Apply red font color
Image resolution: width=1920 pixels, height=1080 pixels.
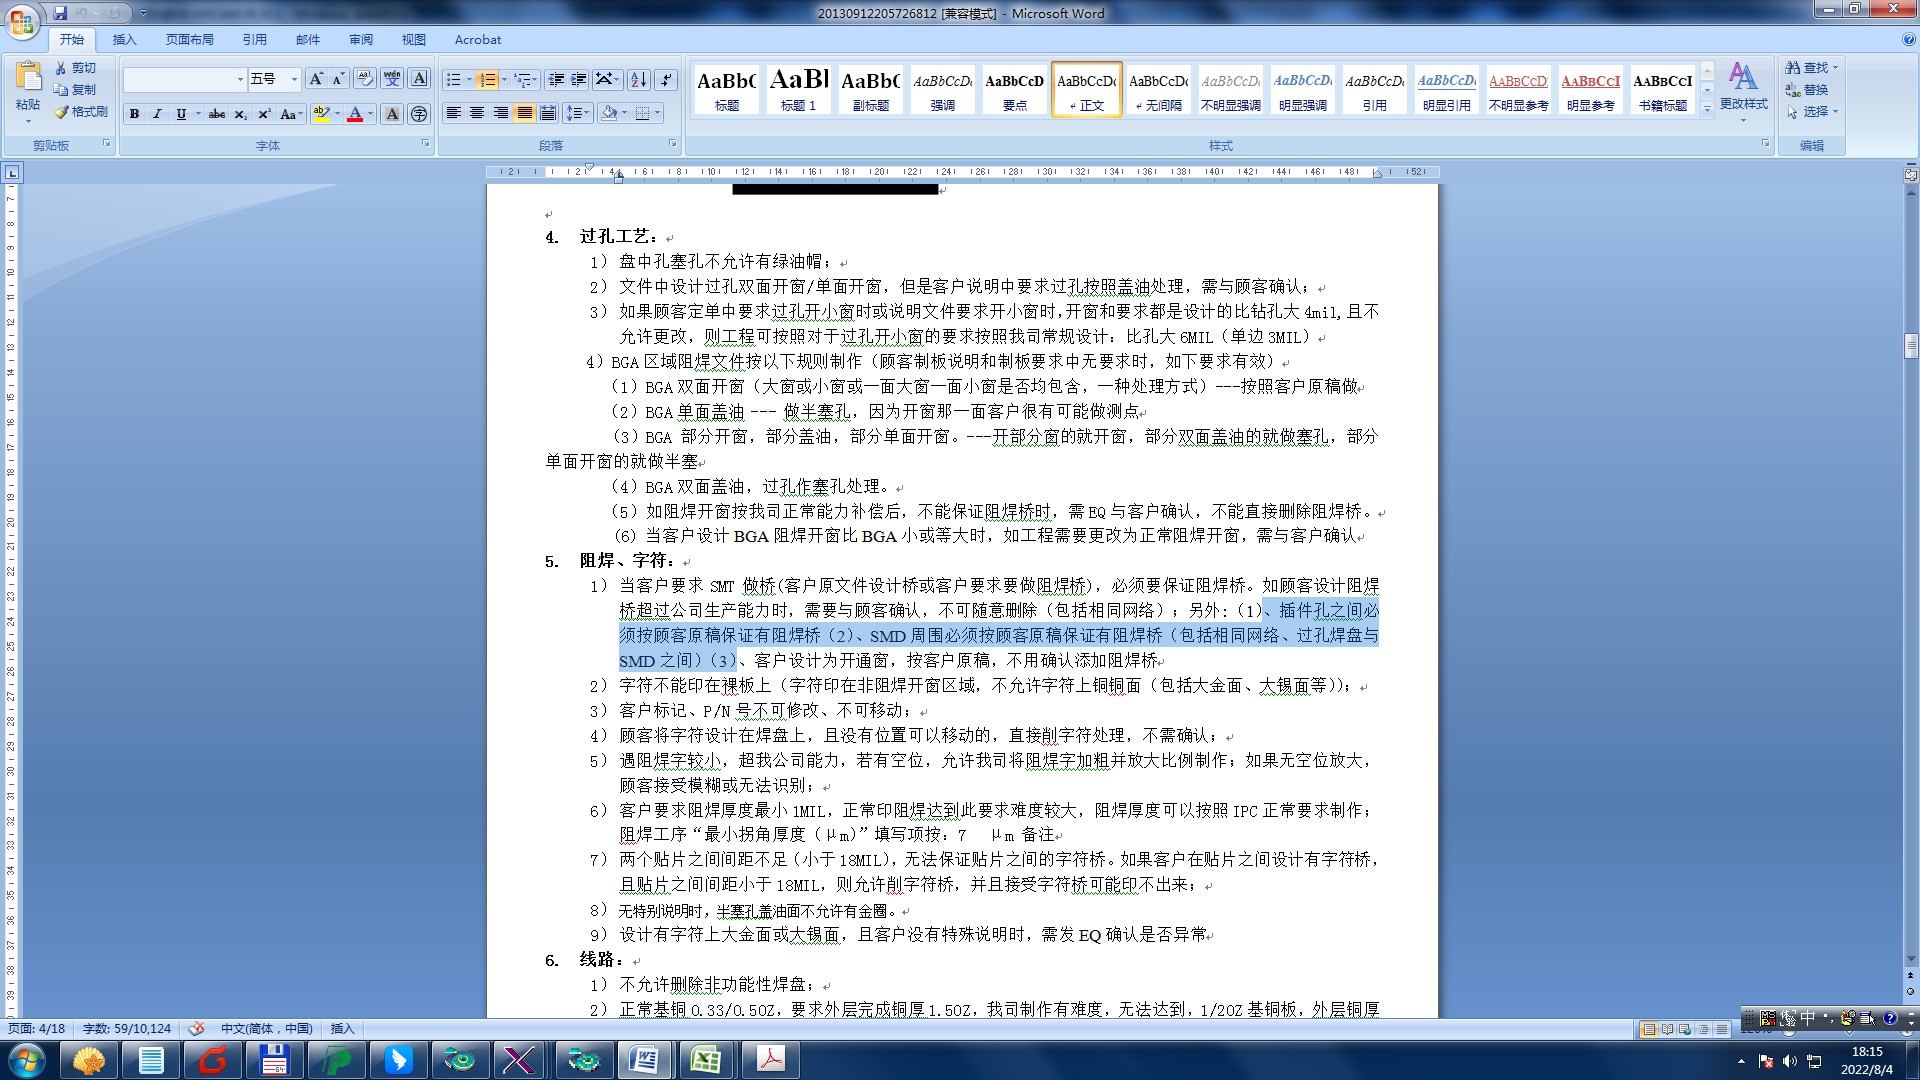(355, 114)
